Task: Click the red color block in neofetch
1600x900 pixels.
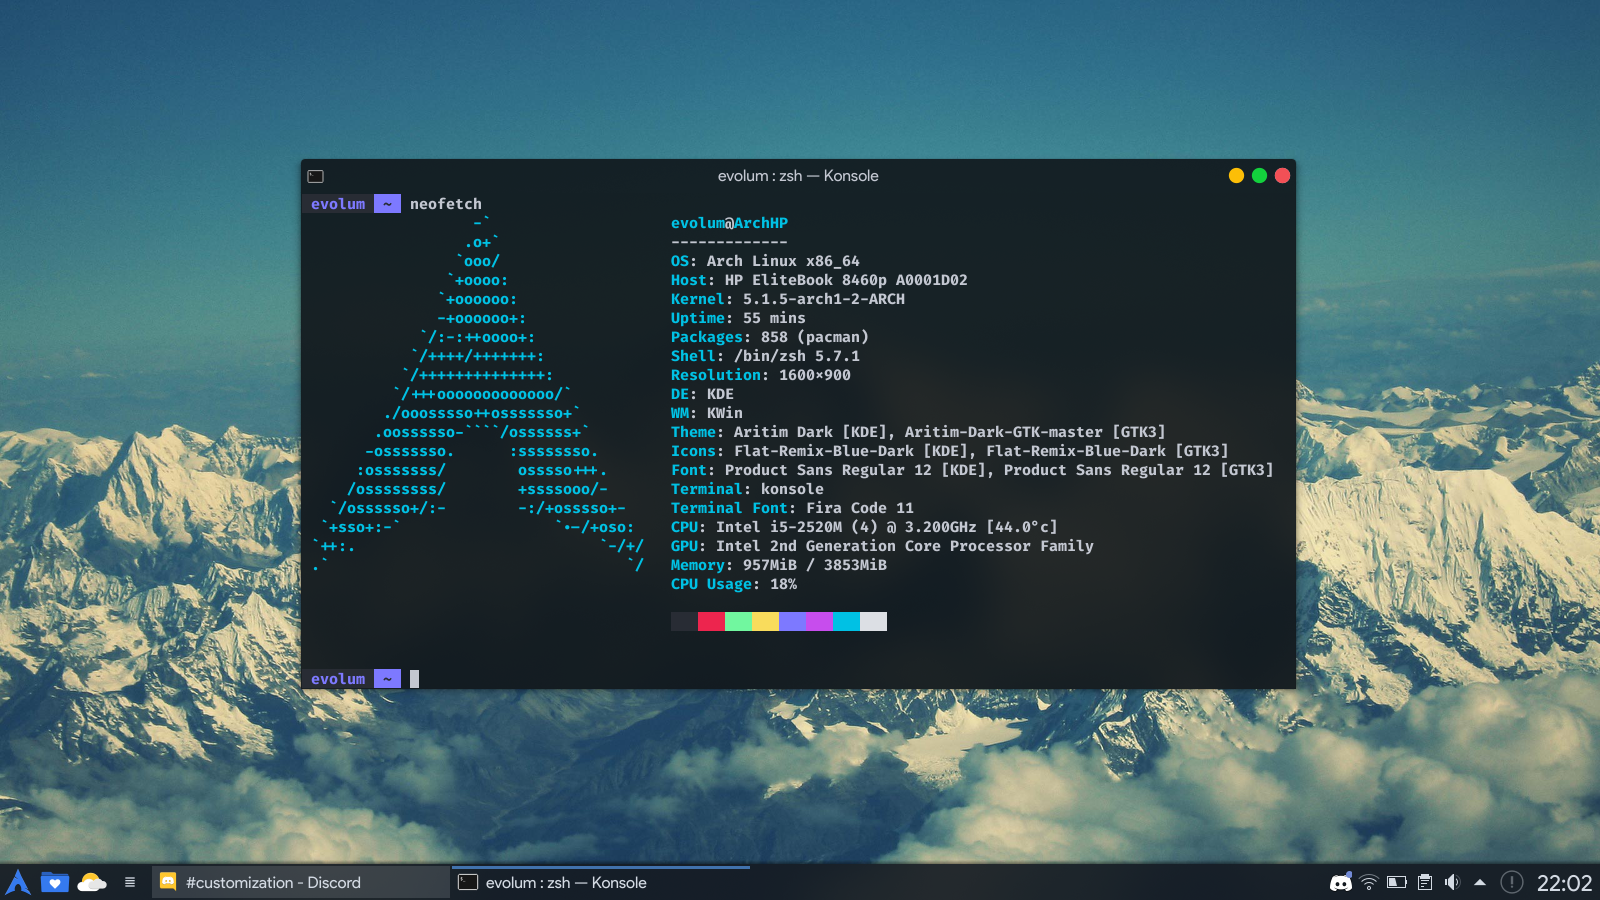Action: [x=711, y=622]
